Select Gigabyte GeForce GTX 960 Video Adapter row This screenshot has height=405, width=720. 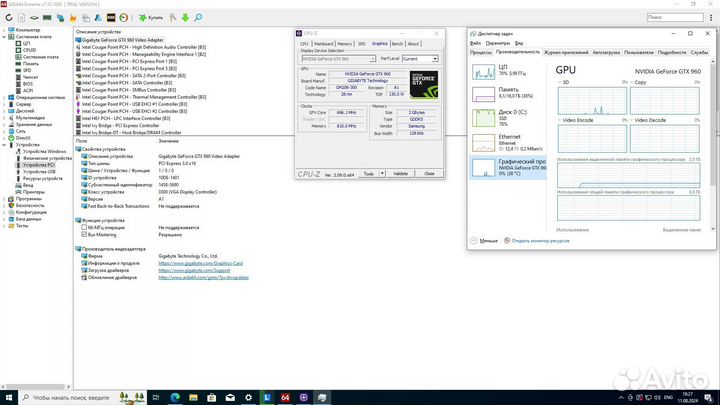[120, 40]
